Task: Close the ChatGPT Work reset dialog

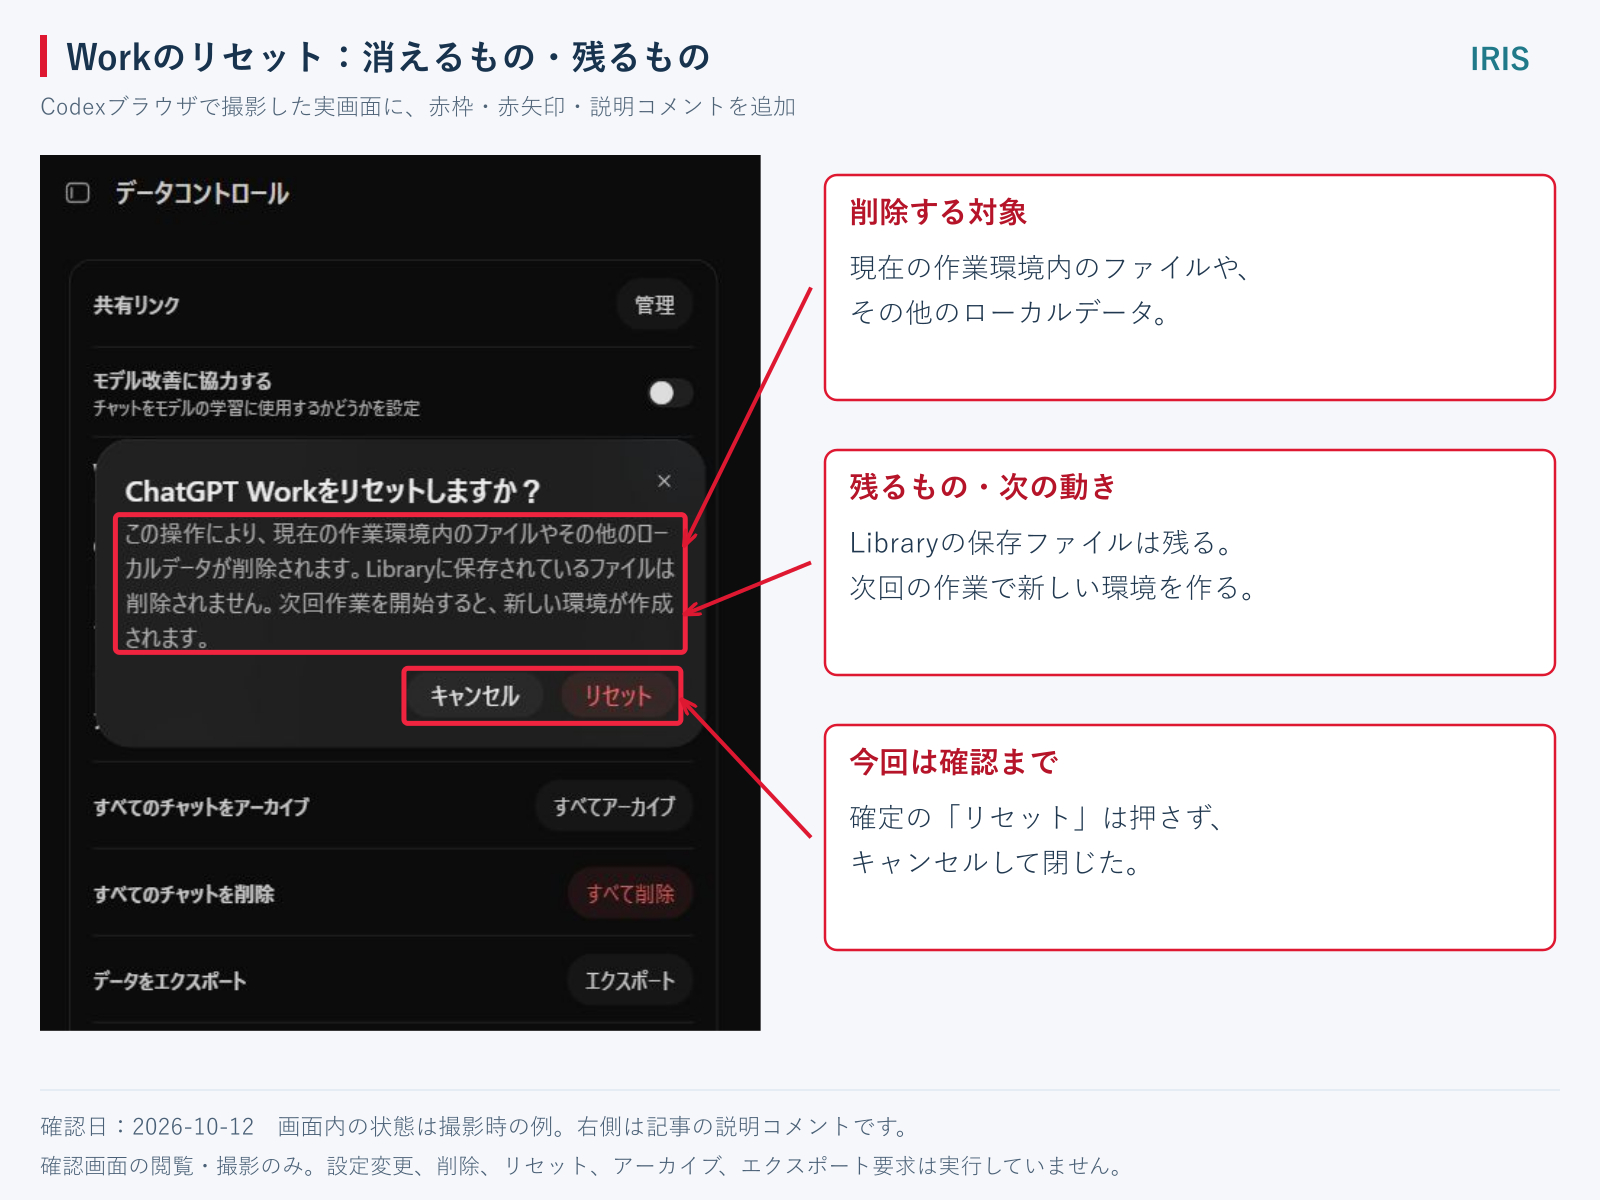Action: pyautogui.click(x=664, y=481)
